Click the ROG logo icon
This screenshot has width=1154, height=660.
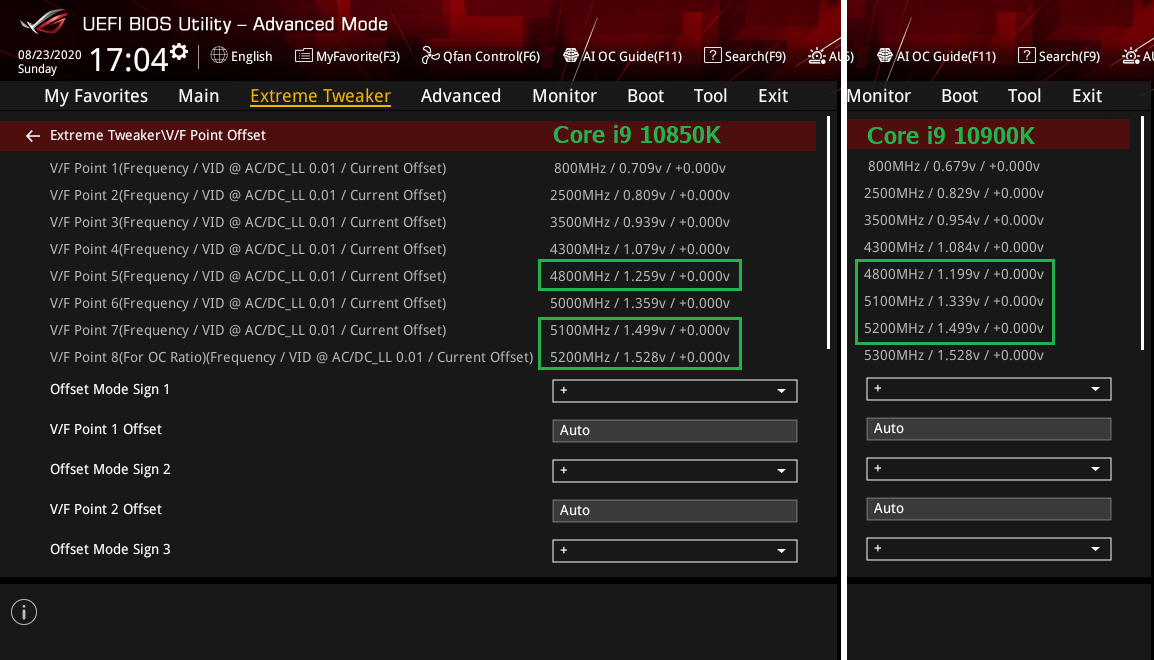point(43,21)
